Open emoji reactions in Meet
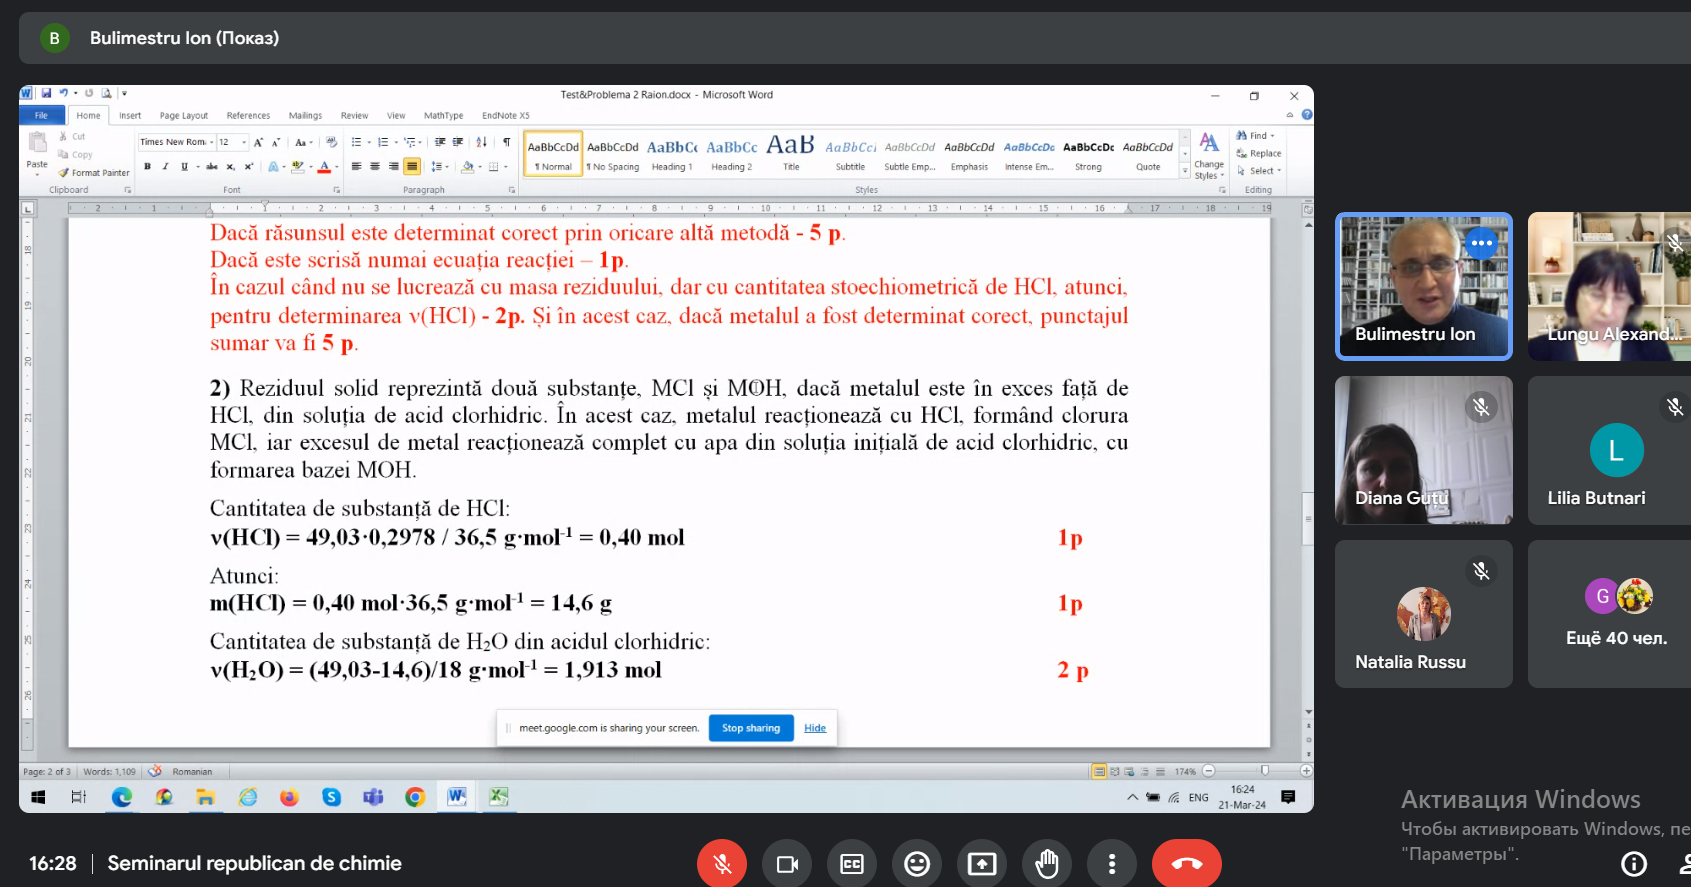The image size is (1691, 887). click(x=917, y=864)
